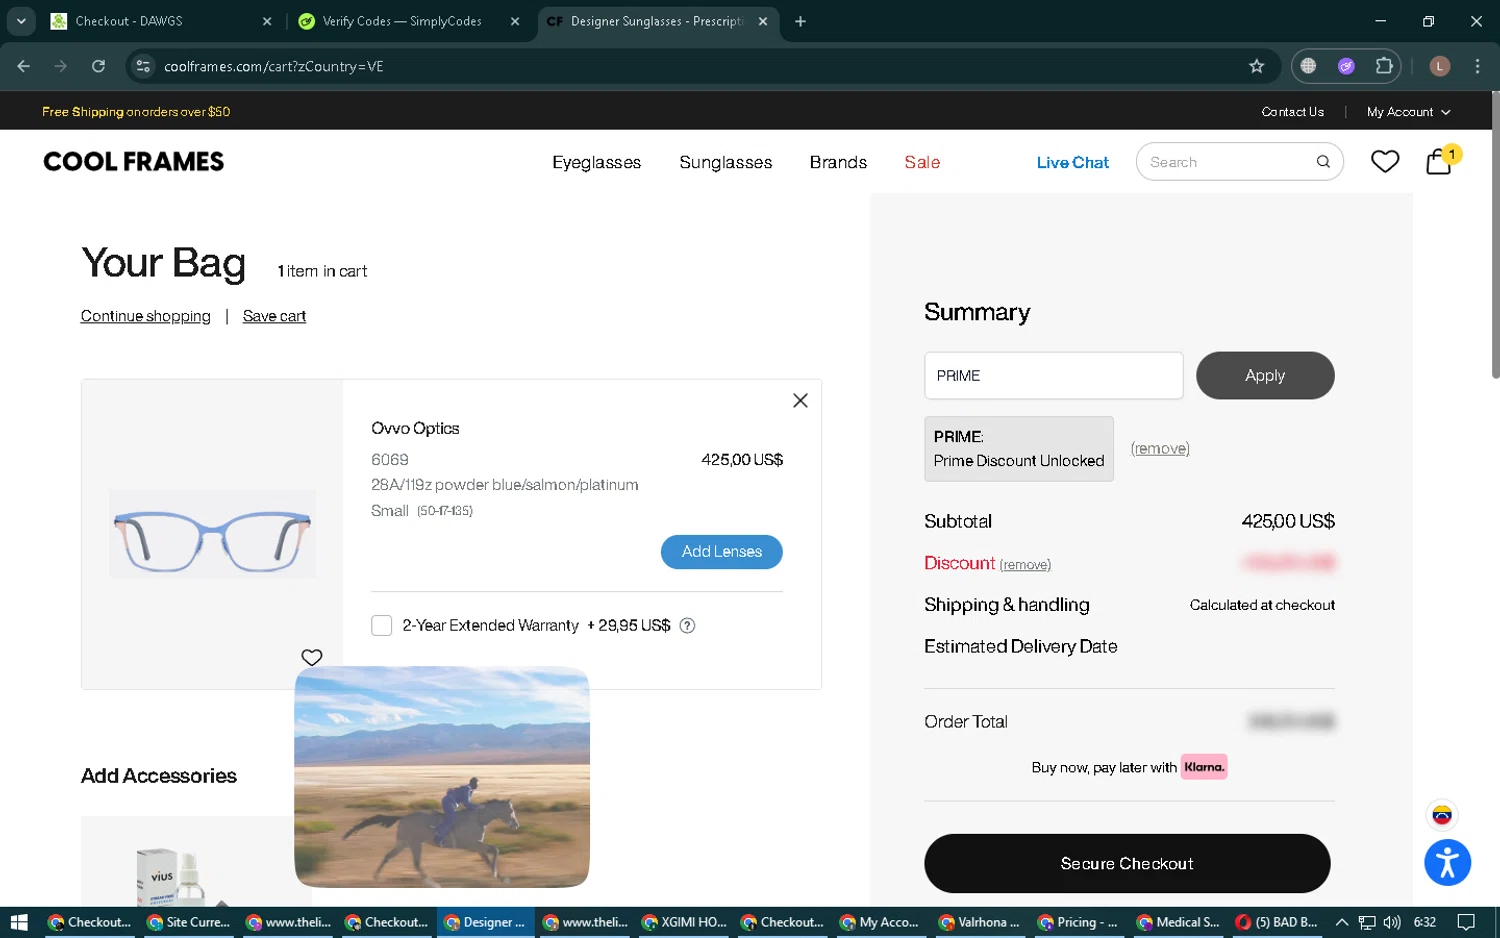Save Ovvo Optics frame with heart icon
This screenshot has height=938, width=1500.
tap(312, 657)
